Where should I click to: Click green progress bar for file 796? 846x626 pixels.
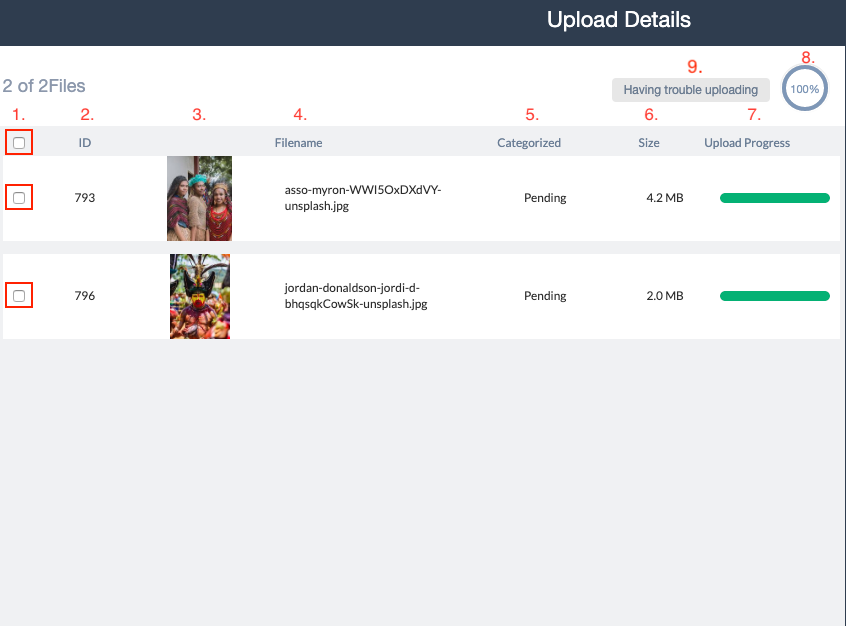tap(775, 296)
